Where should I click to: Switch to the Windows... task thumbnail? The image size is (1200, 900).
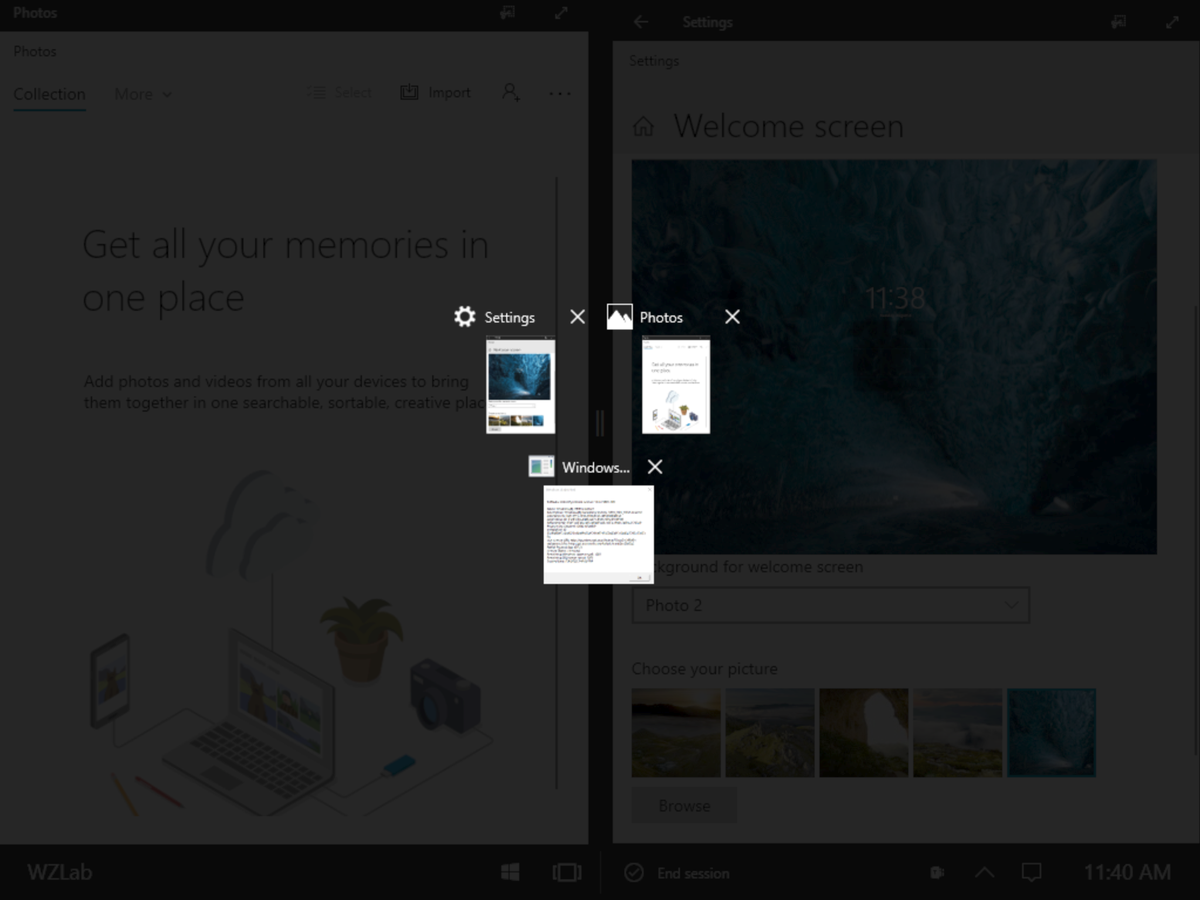tap(598, 534)
